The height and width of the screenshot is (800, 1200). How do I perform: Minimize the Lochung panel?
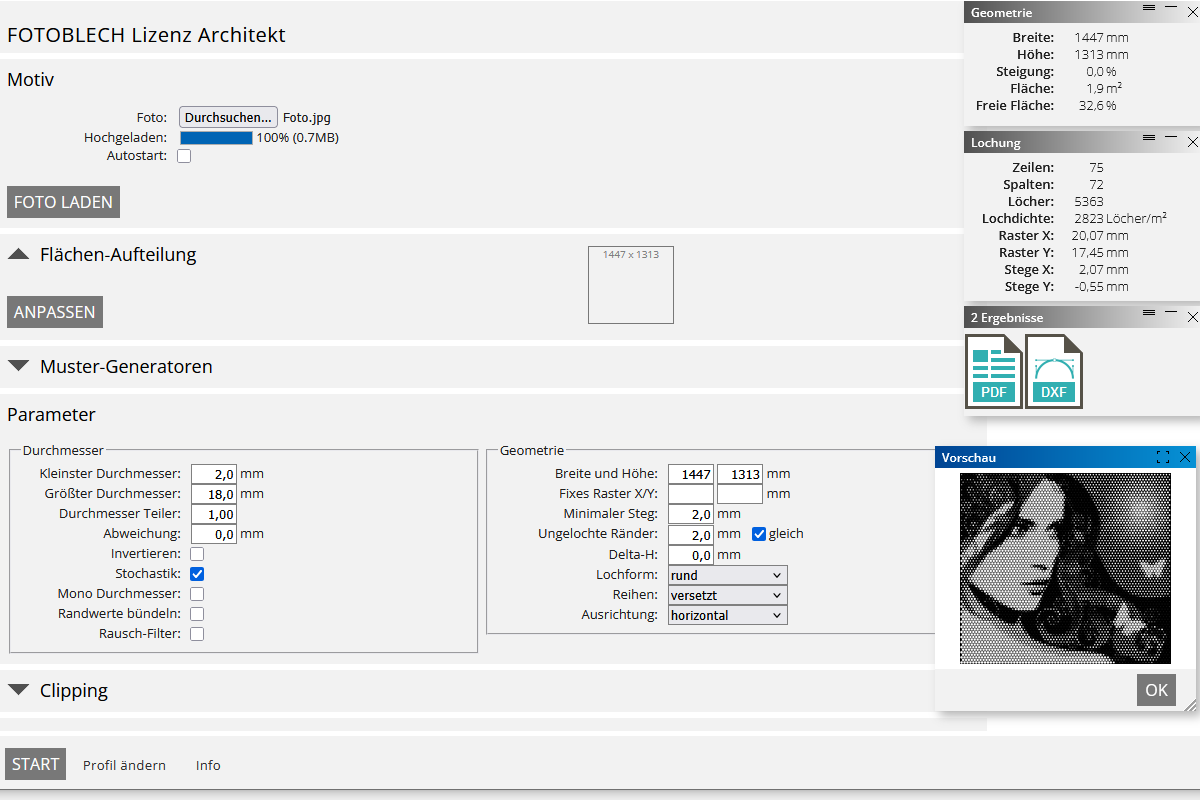coord(1170,137)
